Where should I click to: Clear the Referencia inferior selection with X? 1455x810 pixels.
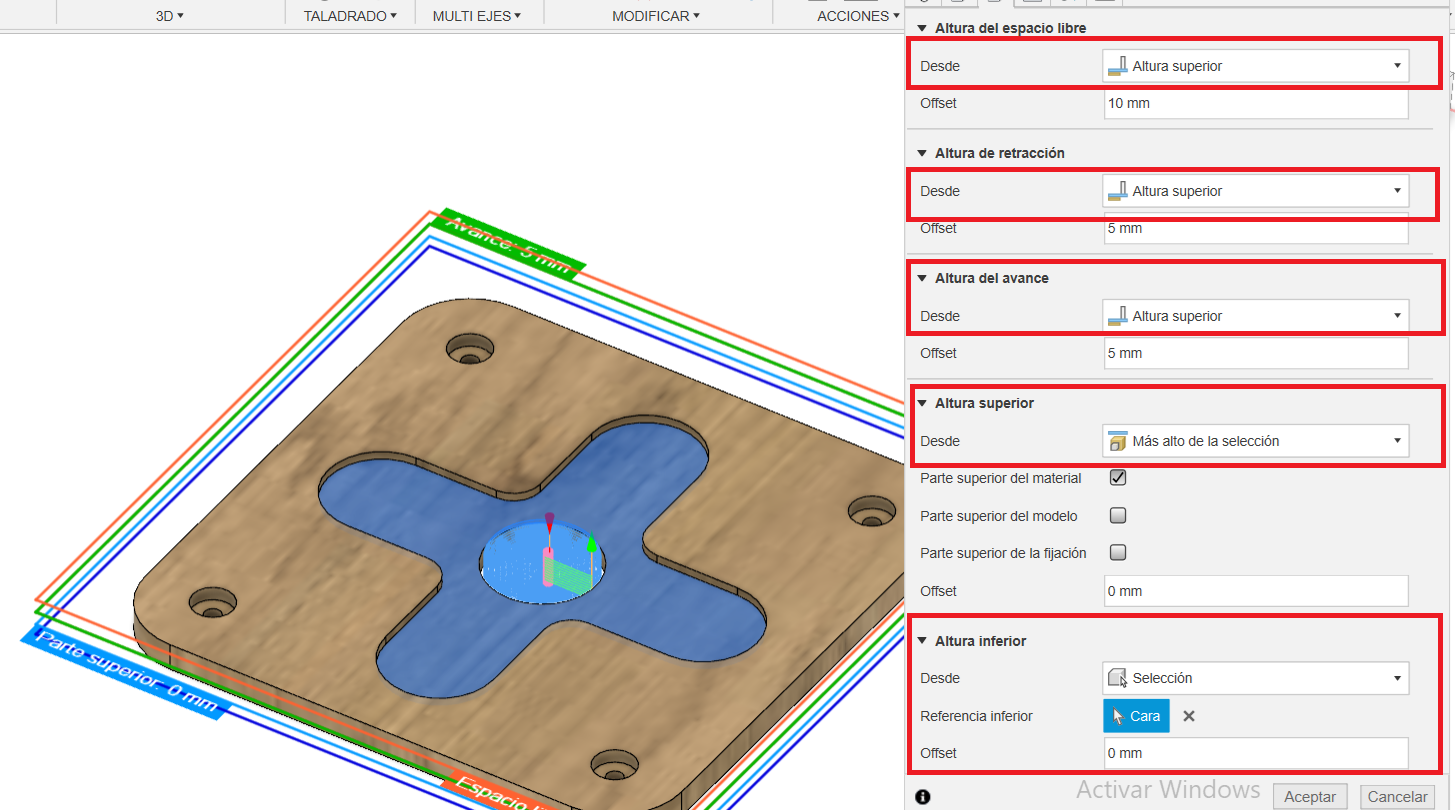click(1189, 716)
